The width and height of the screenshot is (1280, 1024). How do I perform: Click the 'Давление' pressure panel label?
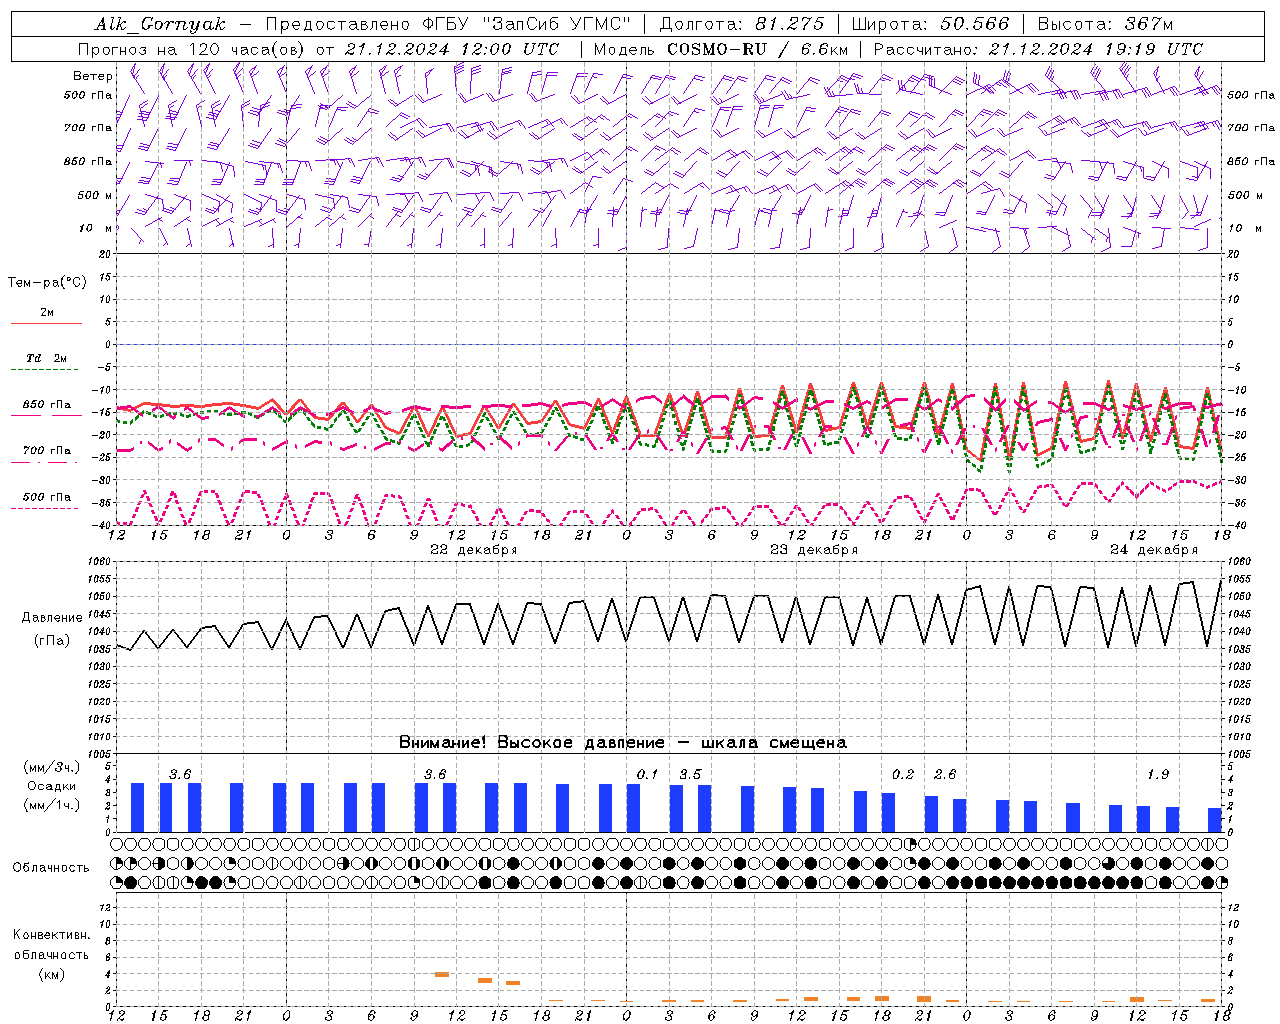50,618
